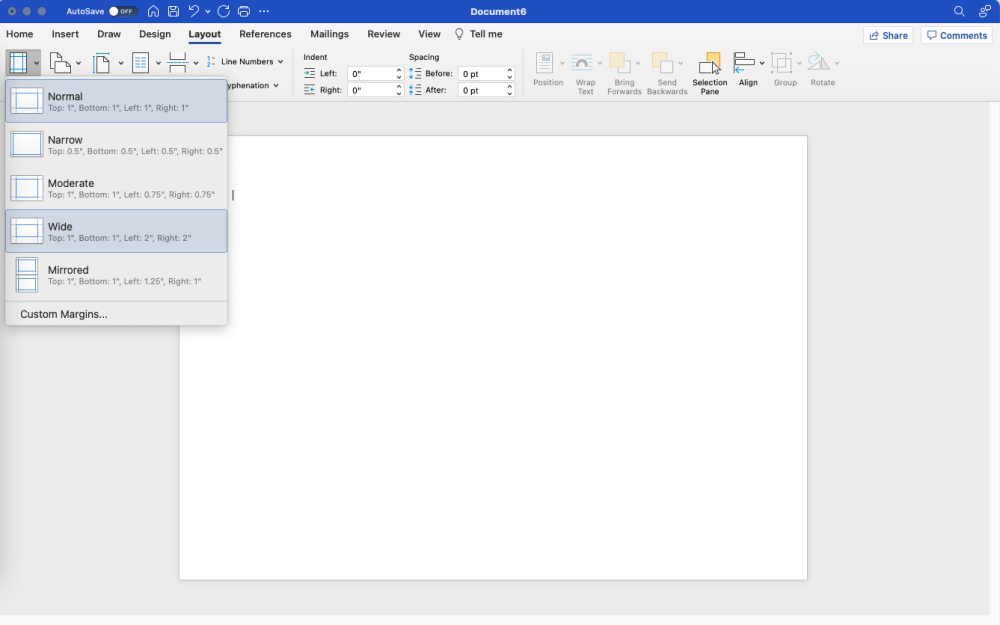Open the Mailings tab

[329, 33]
